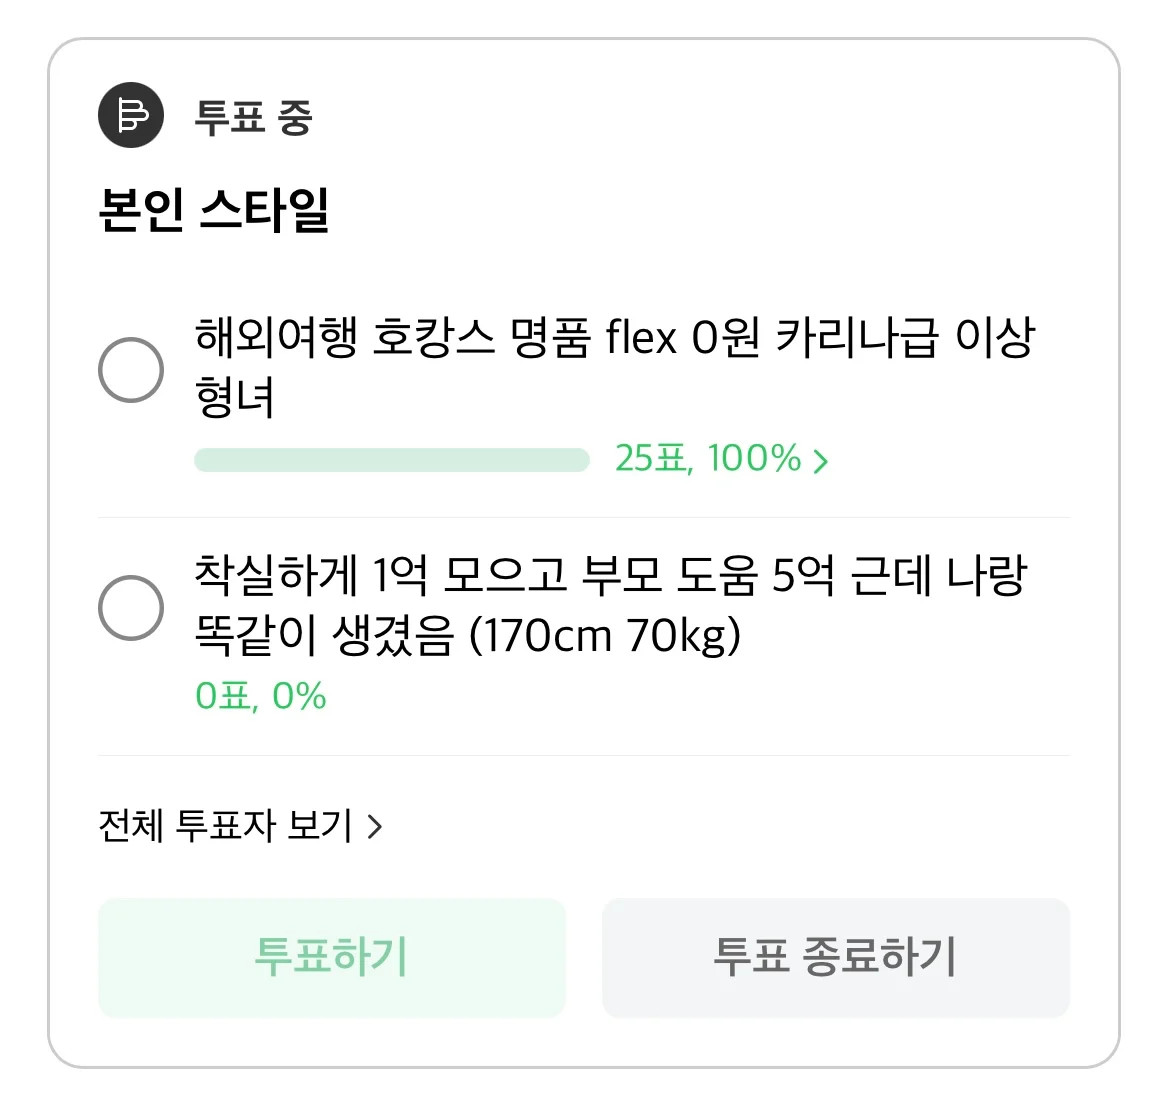Click the (170cm 70kg) text in second option
Image resolution: width=1169 pixels, height=1106 pixels.
click(x=605, y=635)
